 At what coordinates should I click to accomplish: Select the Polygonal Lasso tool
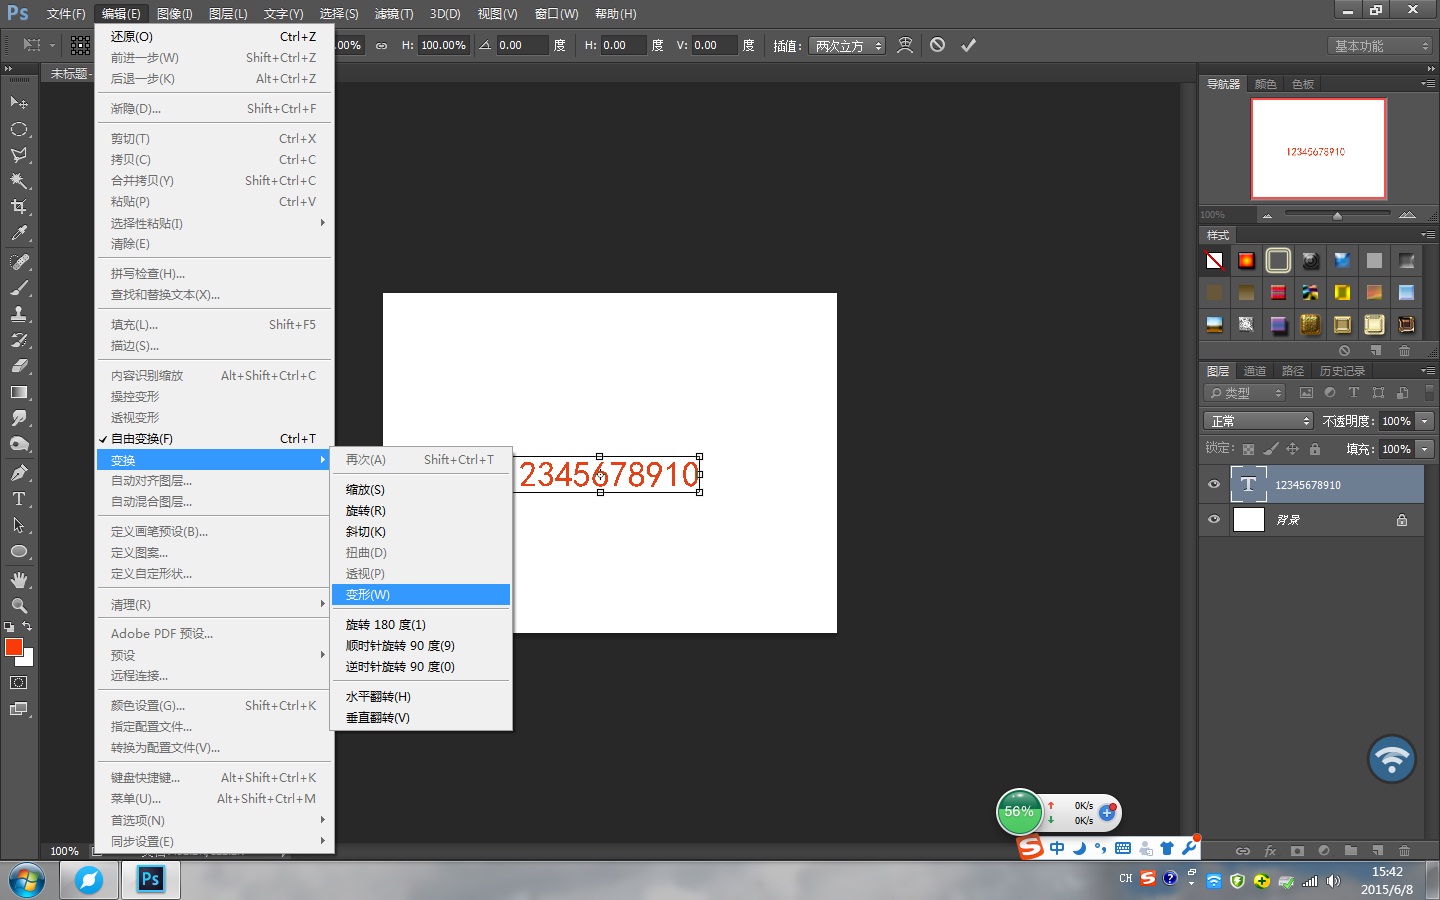19,155
